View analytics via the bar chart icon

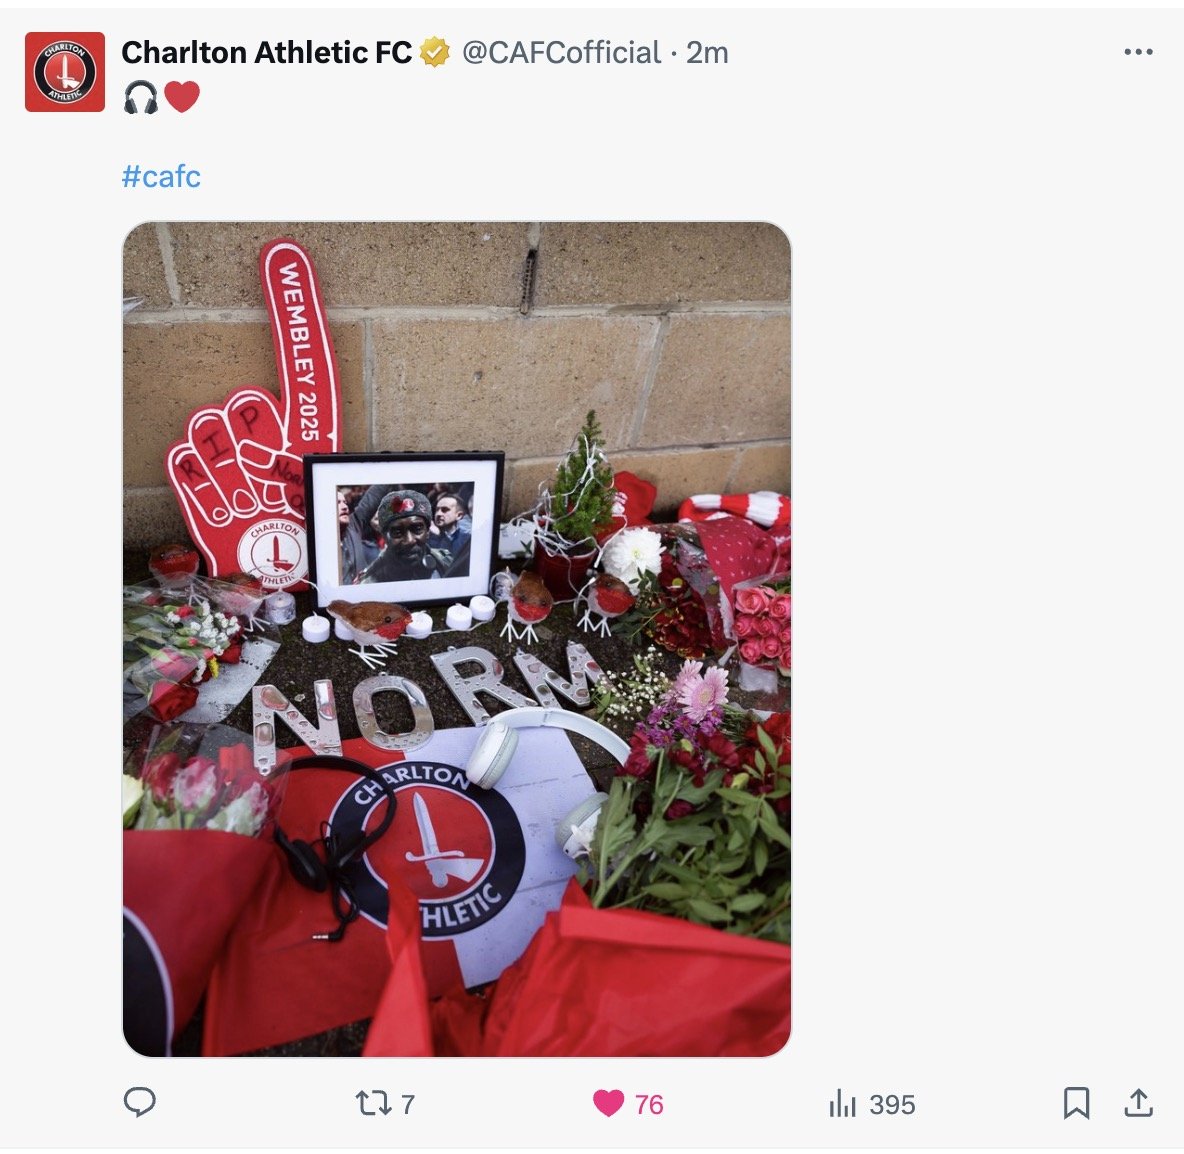843,1103
